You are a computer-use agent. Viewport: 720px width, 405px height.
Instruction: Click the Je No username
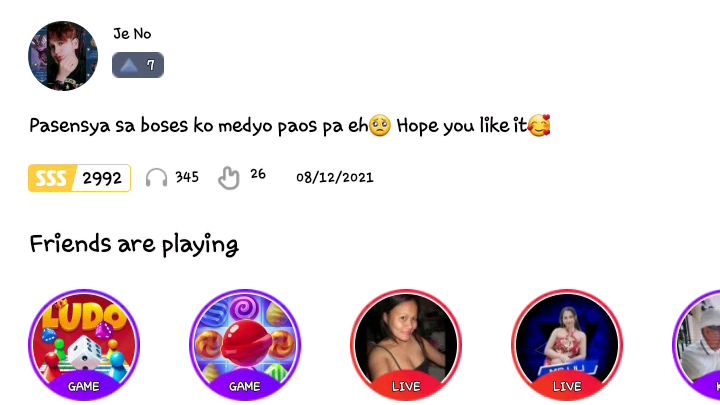[x=132, y=34]
